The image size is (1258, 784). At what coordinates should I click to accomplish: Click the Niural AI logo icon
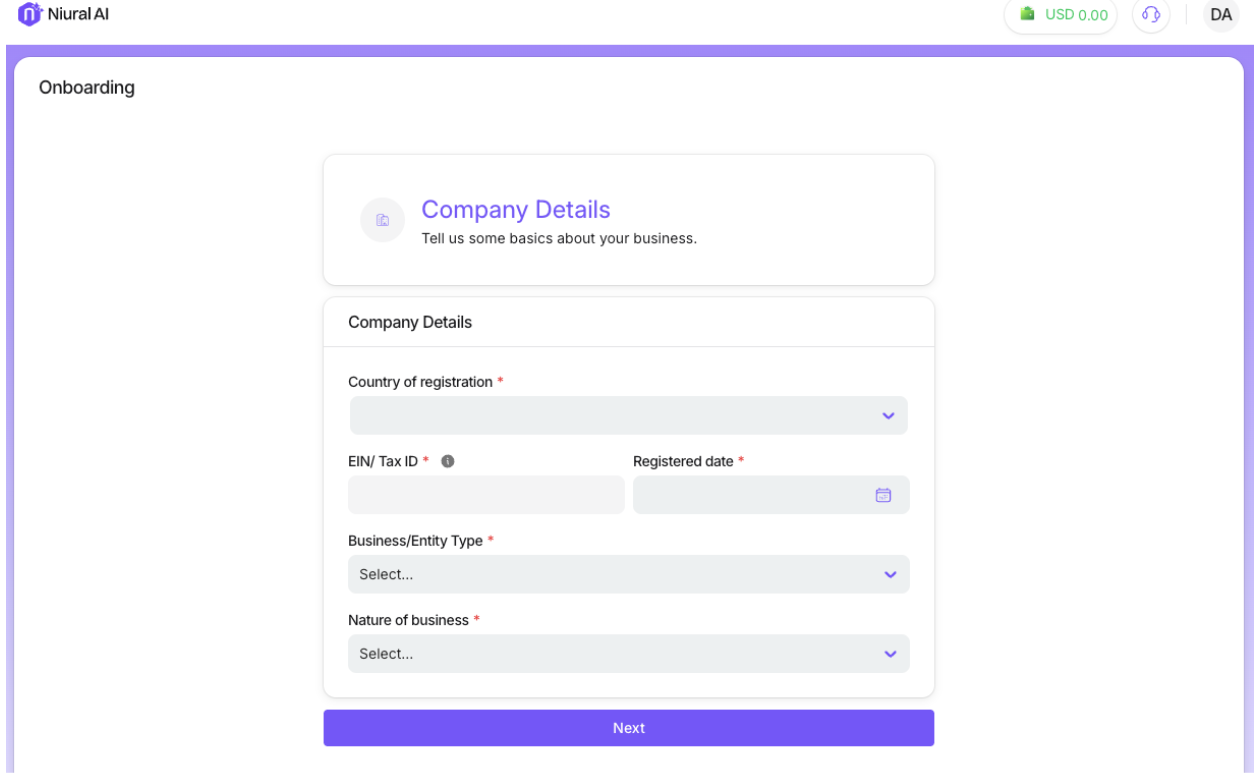click(30, 14)
